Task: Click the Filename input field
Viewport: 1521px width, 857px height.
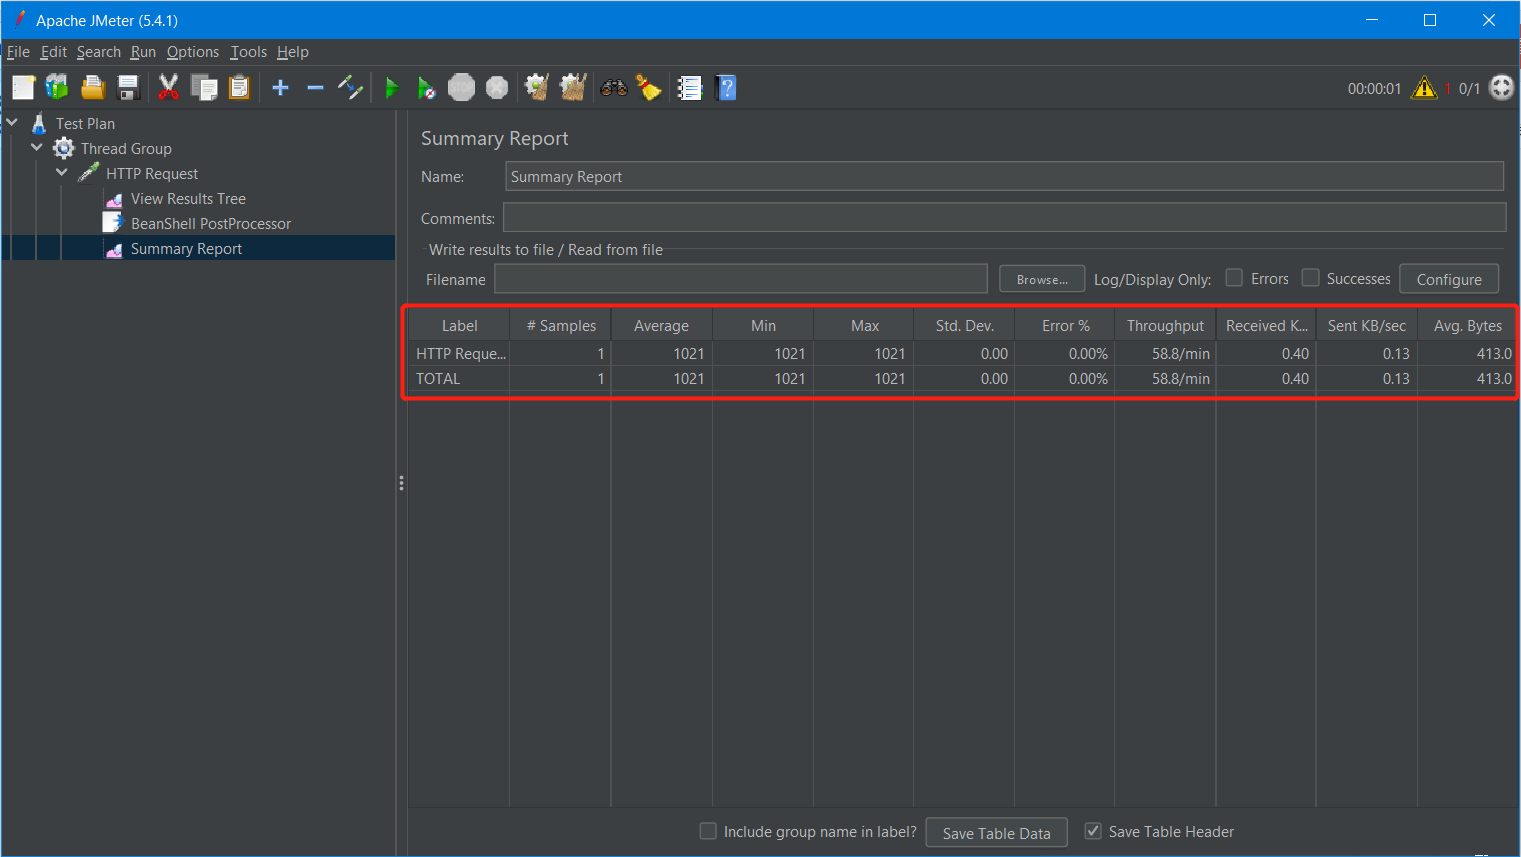Action: pyautogui.click(x=741, y=279)
